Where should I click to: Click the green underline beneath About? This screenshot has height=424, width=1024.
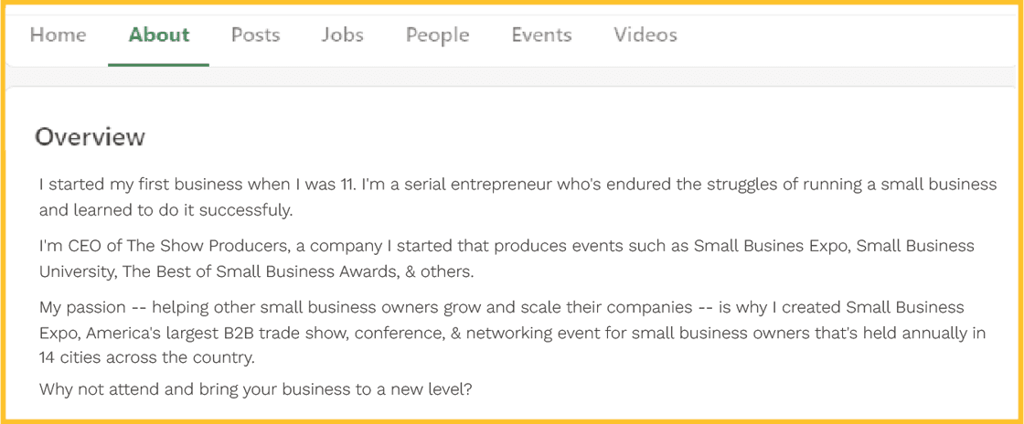click(x=159, y=65)
